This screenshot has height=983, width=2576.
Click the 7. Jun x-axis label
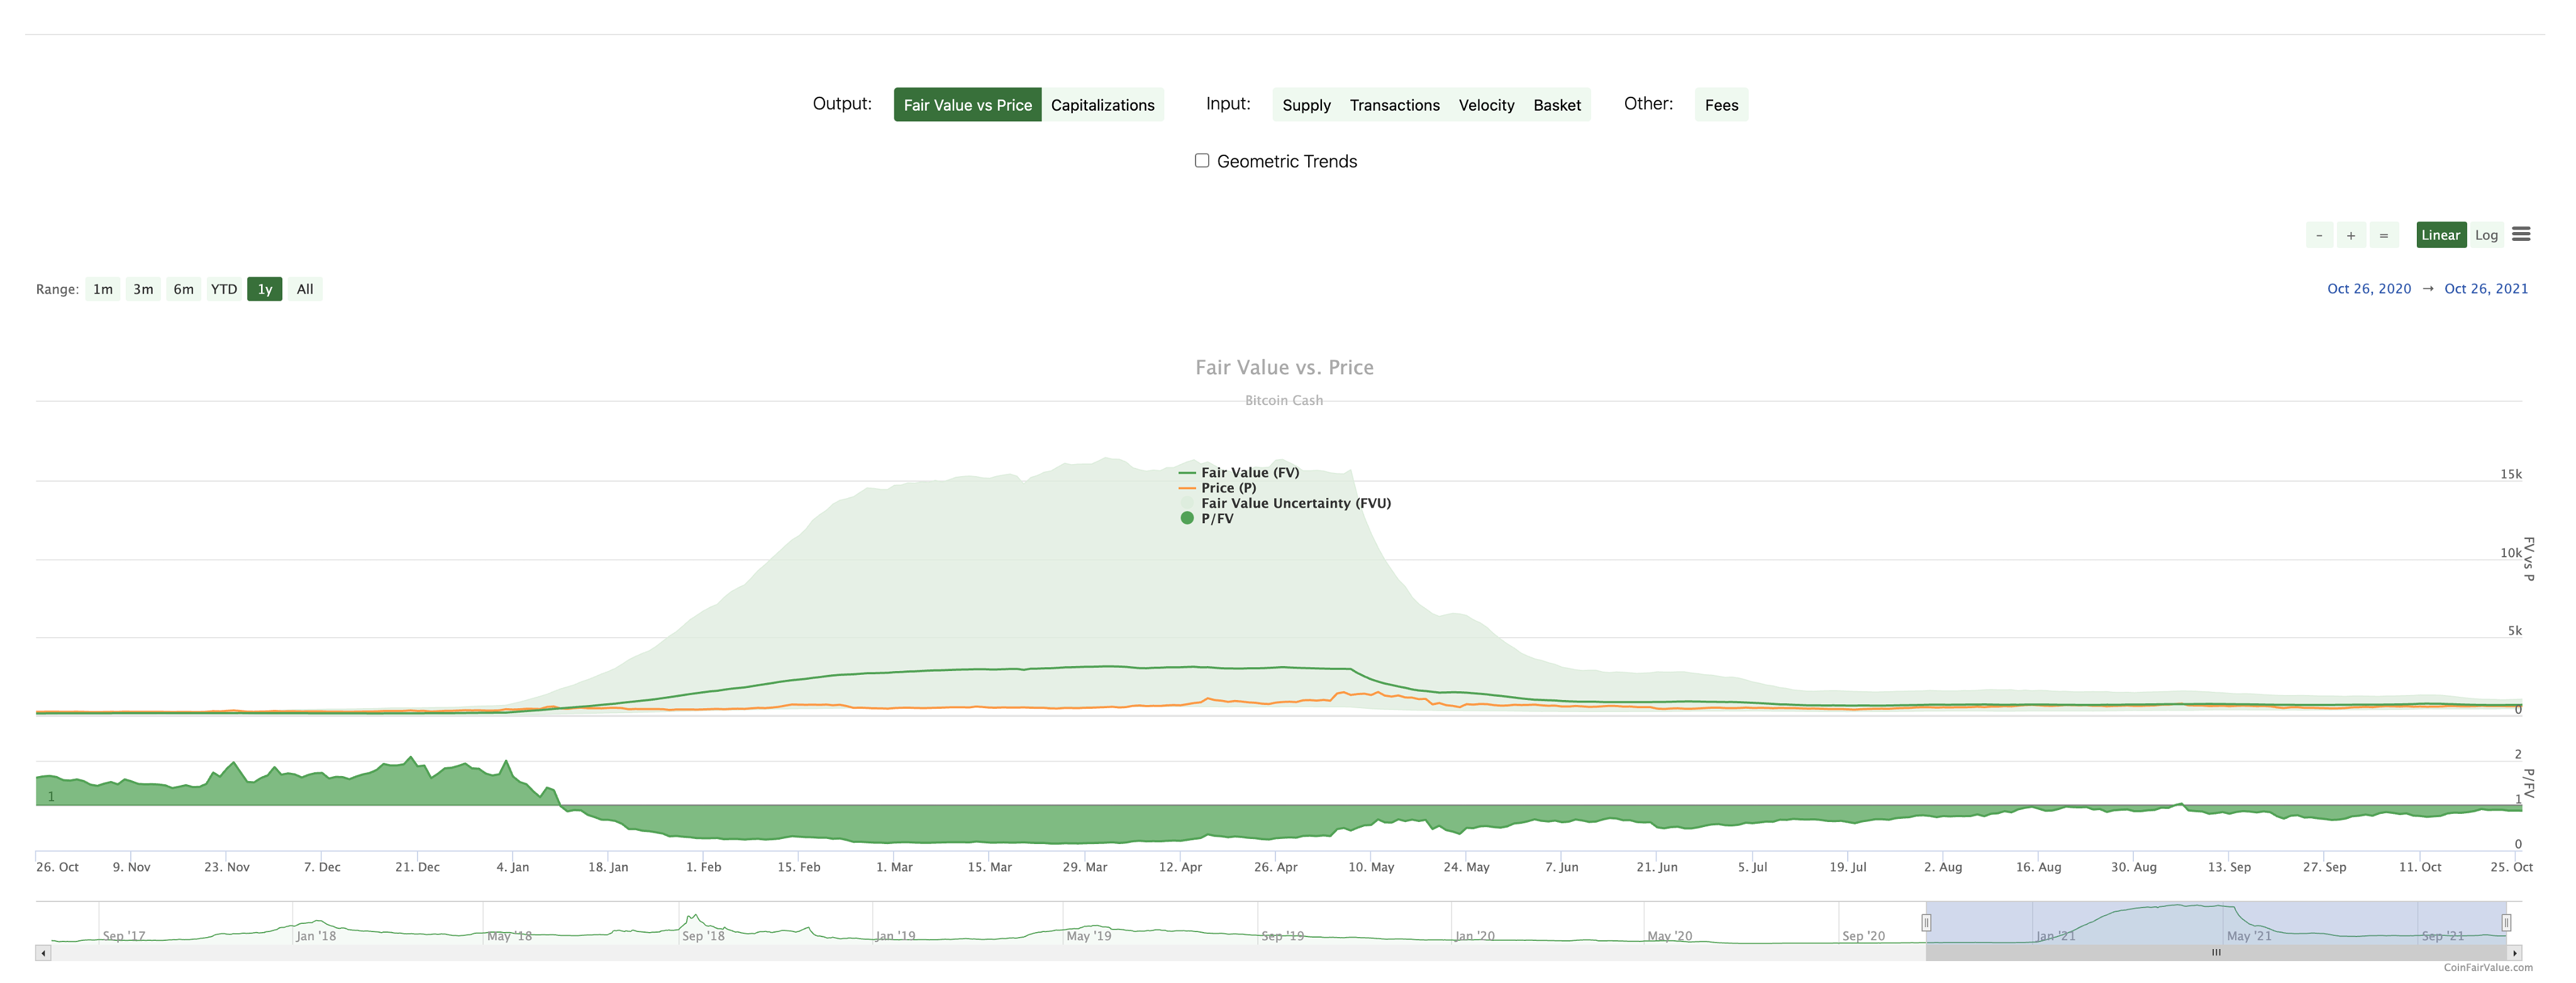pyautogui.click(x=1562, y=867)
